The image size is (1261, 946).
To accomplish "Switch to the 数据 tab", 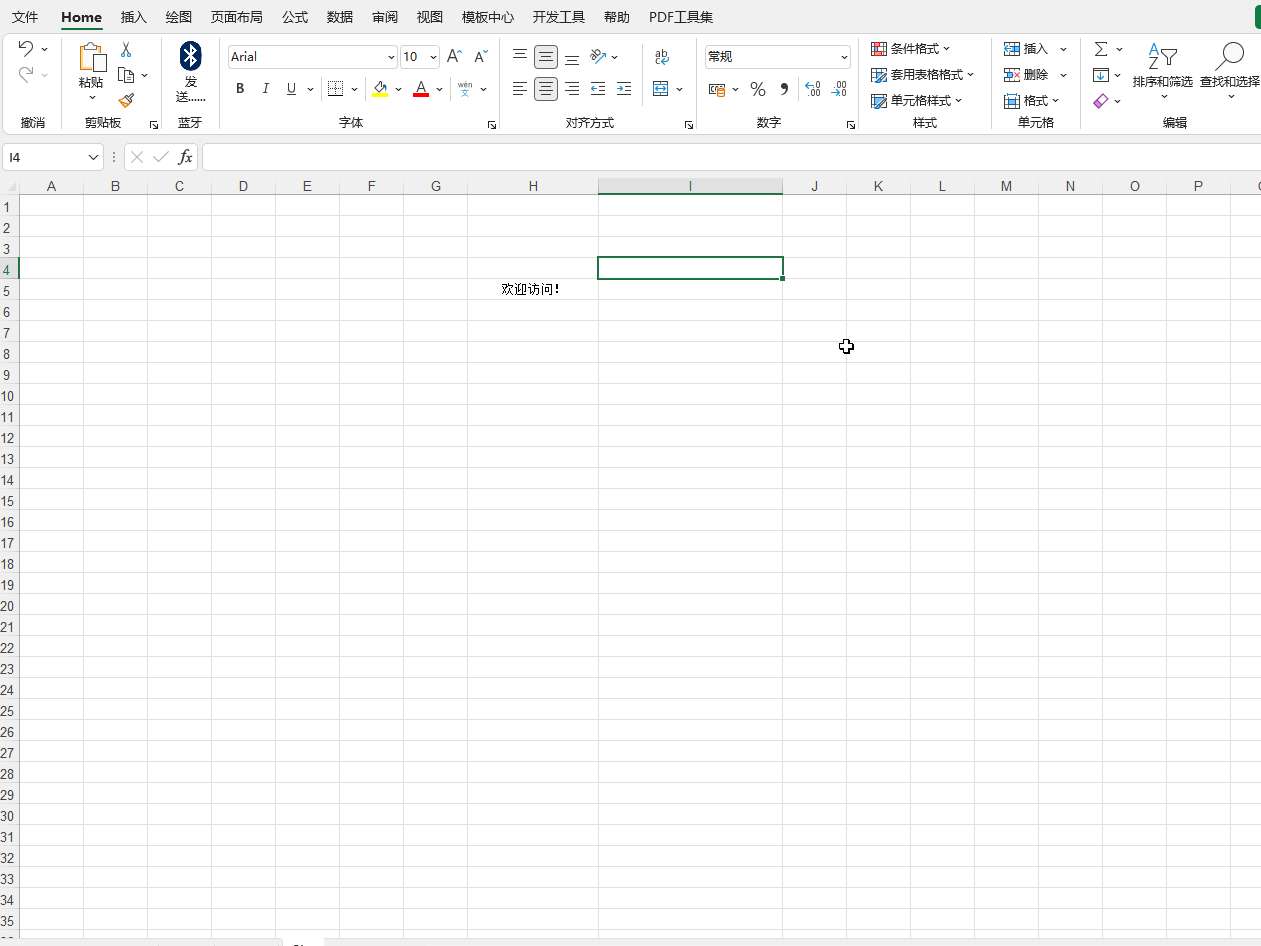I will click(340, 17).
